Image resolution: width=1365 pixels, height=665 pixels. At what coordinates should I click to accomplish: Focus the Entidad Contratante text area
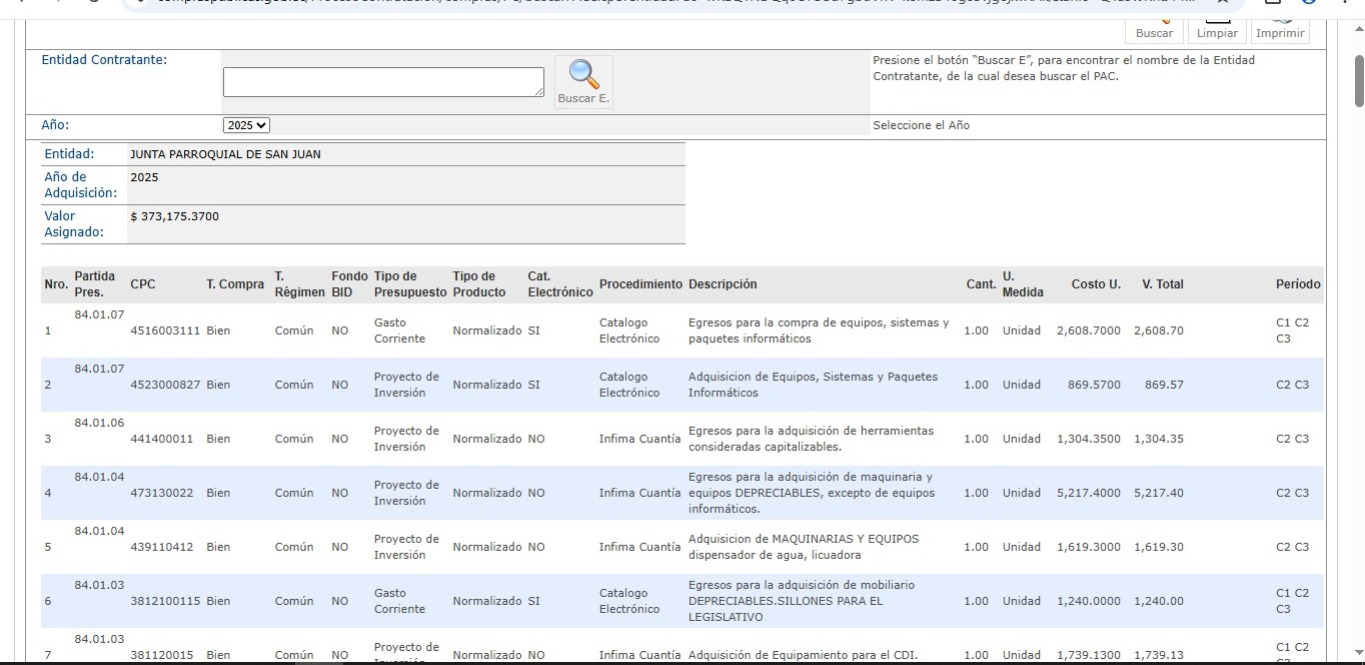click(x=383, y=82)
